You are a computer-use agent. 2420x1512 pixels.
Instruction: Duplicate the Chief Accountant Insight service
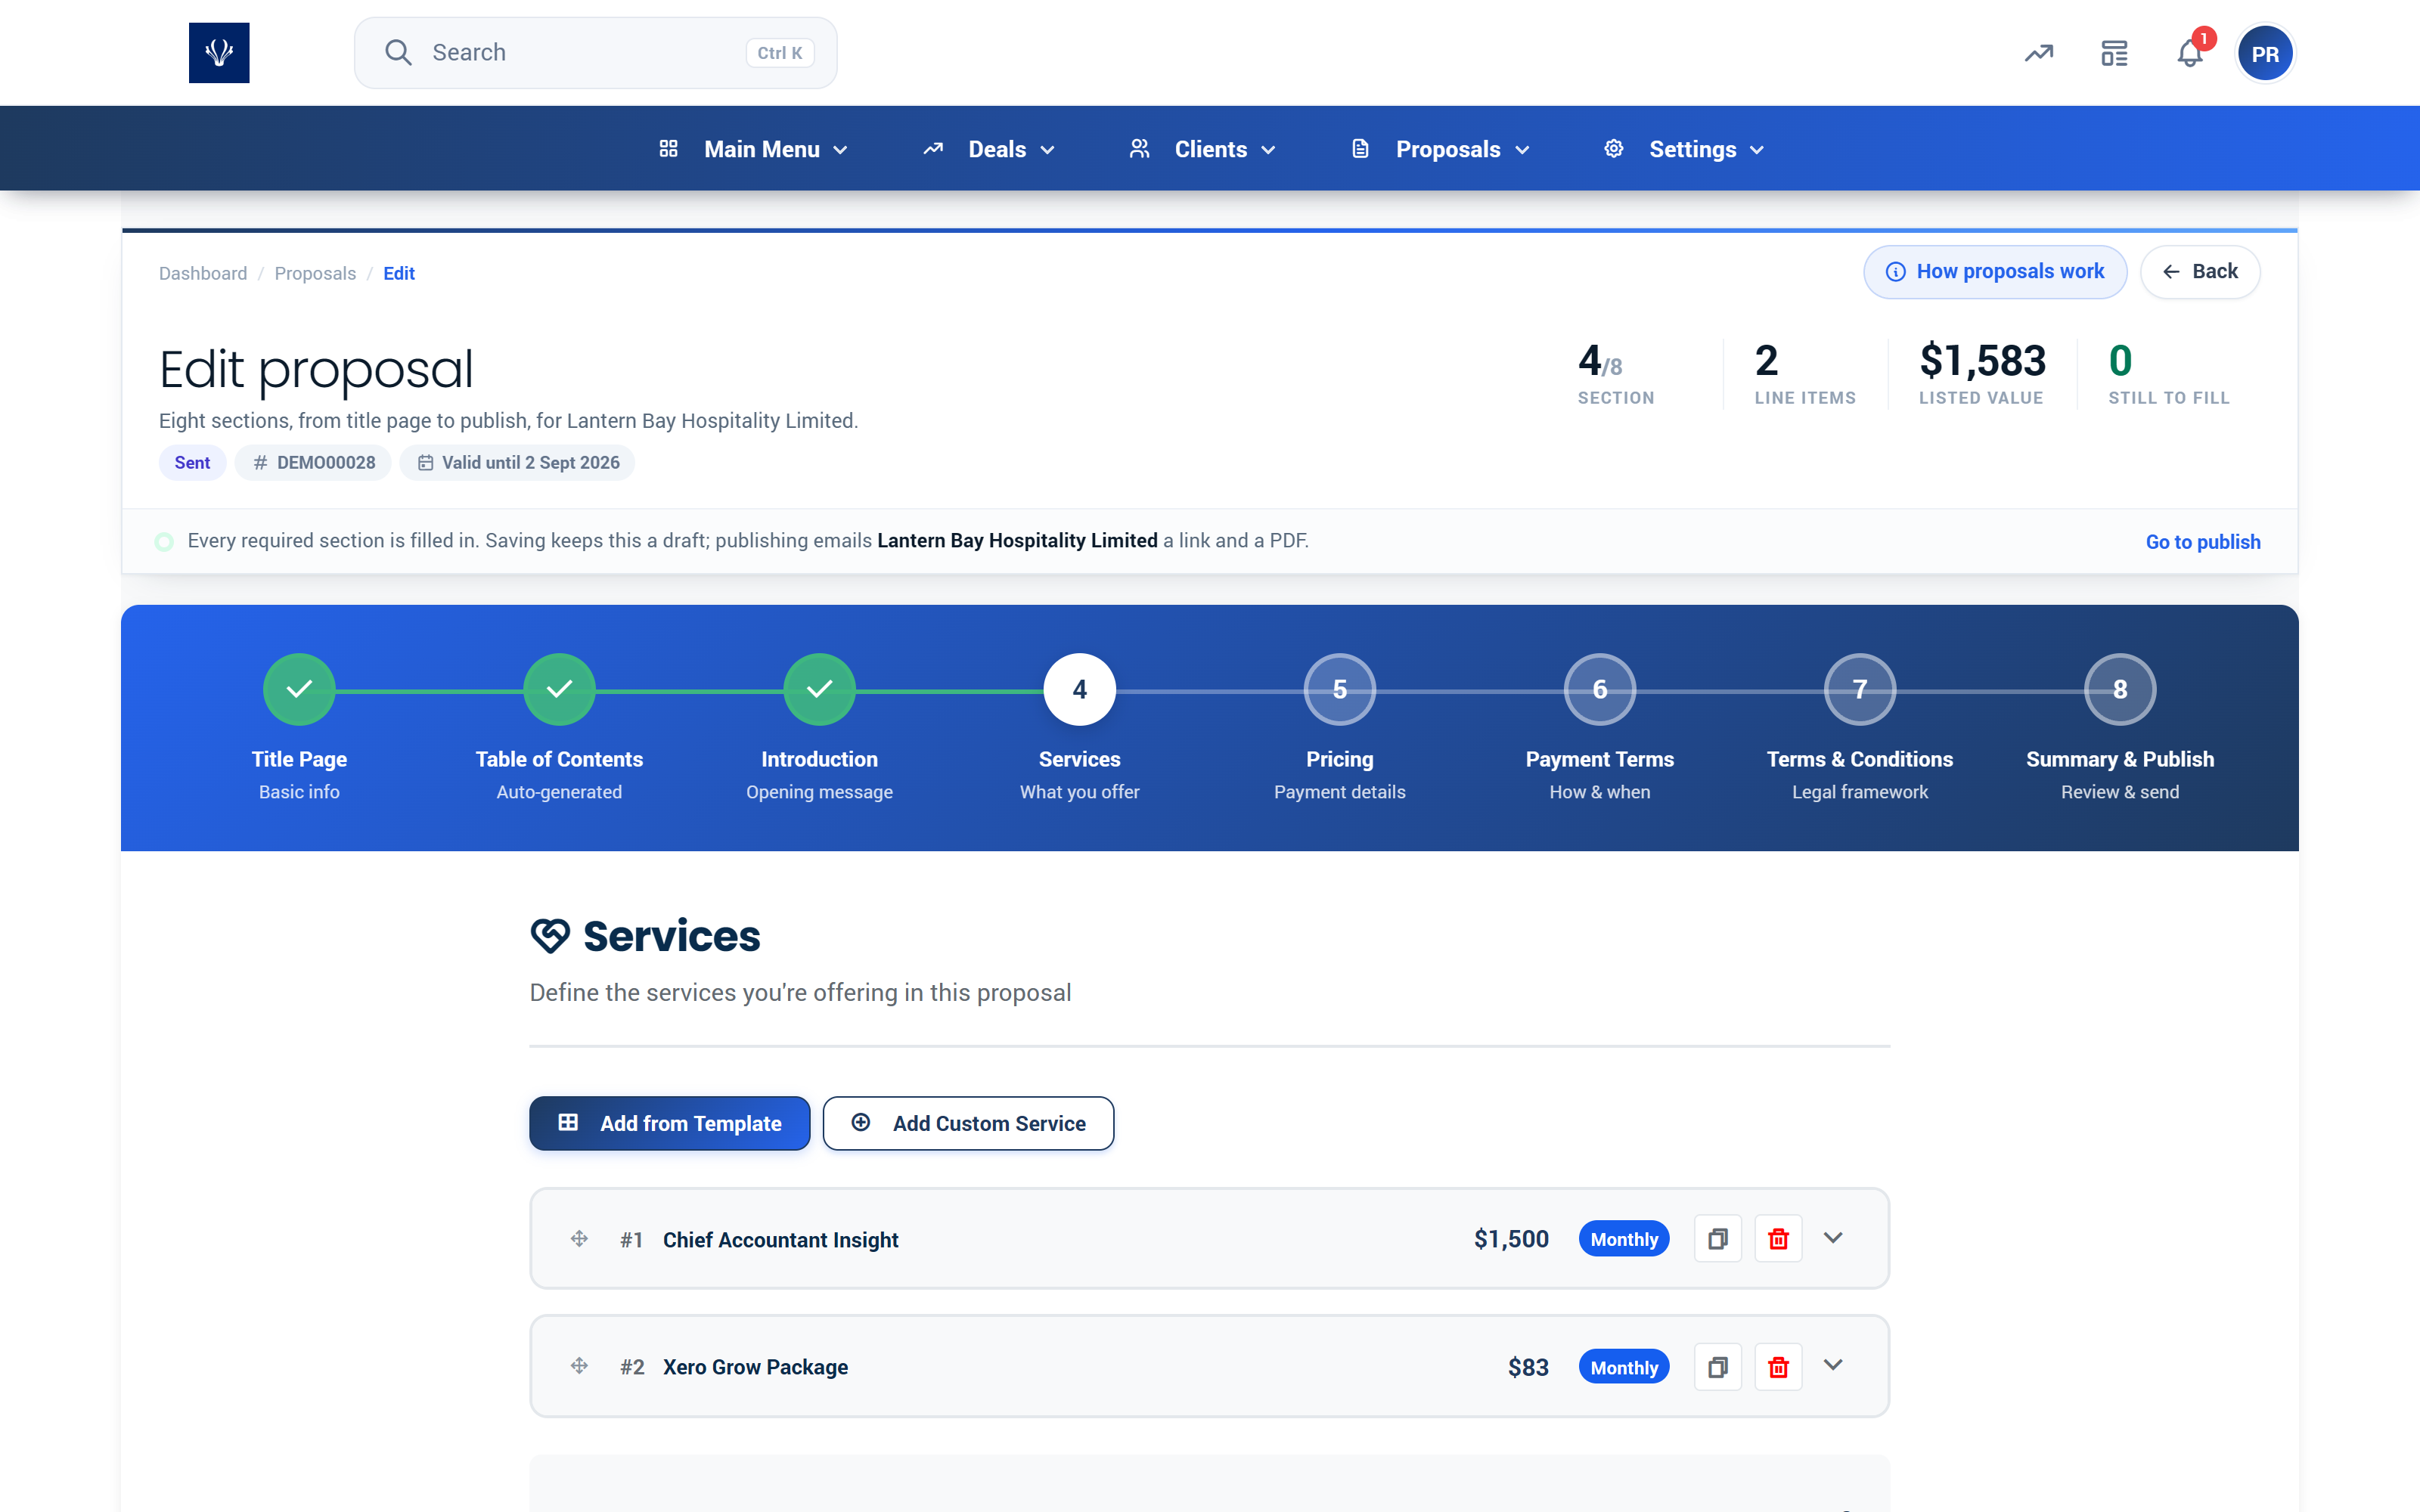(x=1718, y=1239)
